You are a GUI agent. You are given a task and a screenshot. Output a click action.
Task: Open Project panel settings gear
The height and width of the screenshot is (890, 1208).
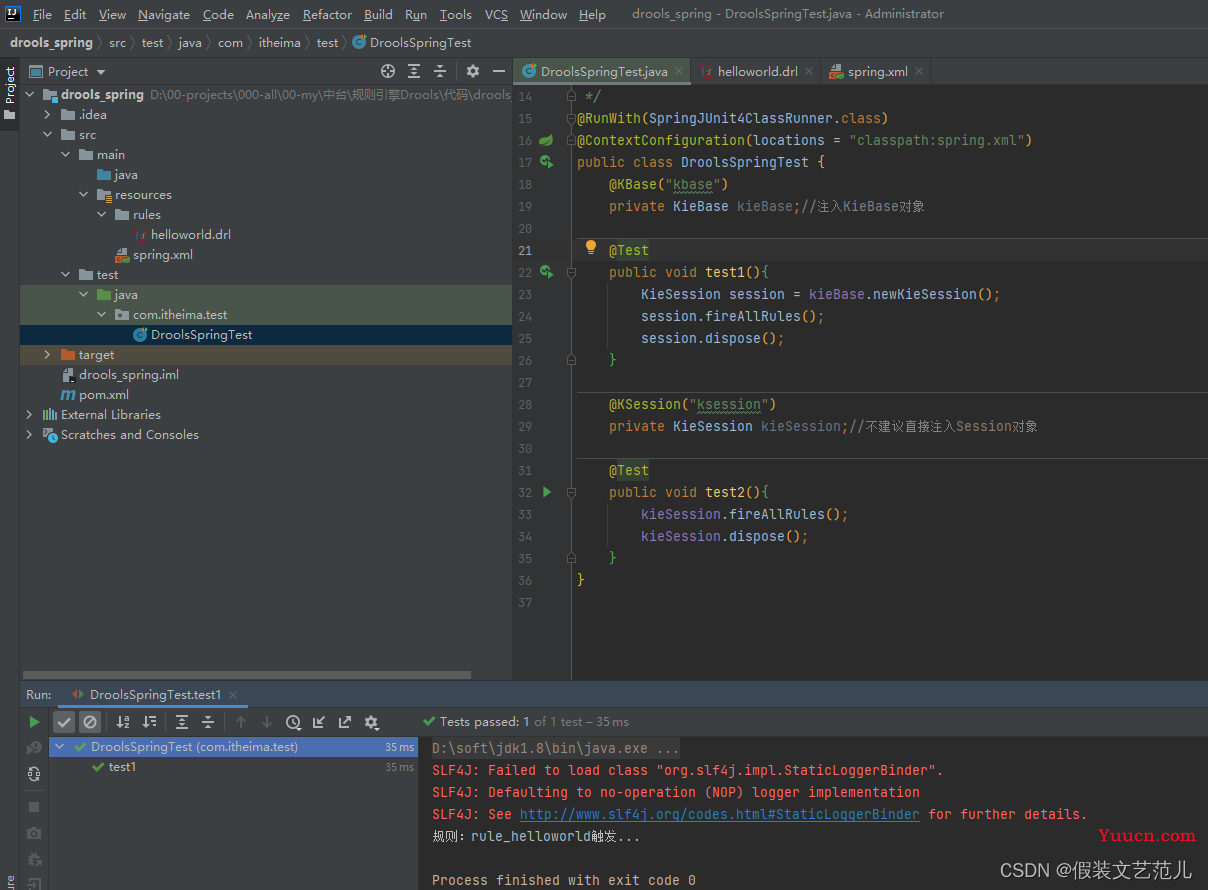pyautogui.click(x=473, y=71)
